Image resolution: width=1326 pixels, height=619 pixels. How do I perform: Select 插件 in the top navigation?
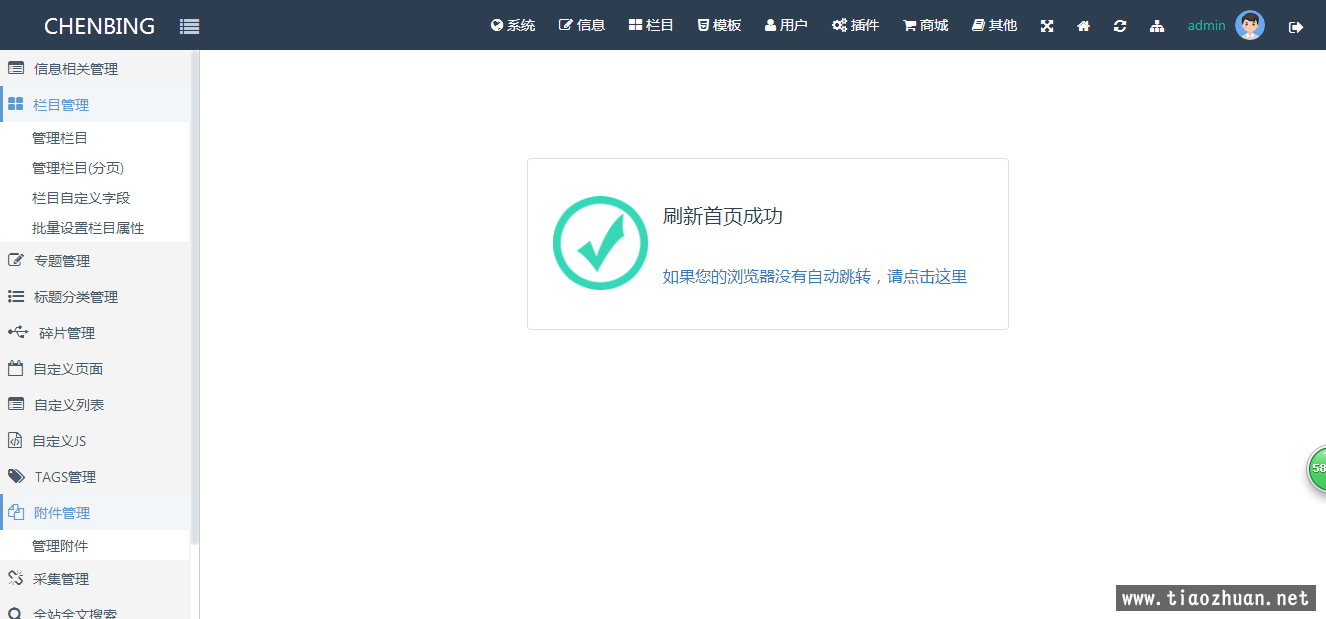click(855, 25)
